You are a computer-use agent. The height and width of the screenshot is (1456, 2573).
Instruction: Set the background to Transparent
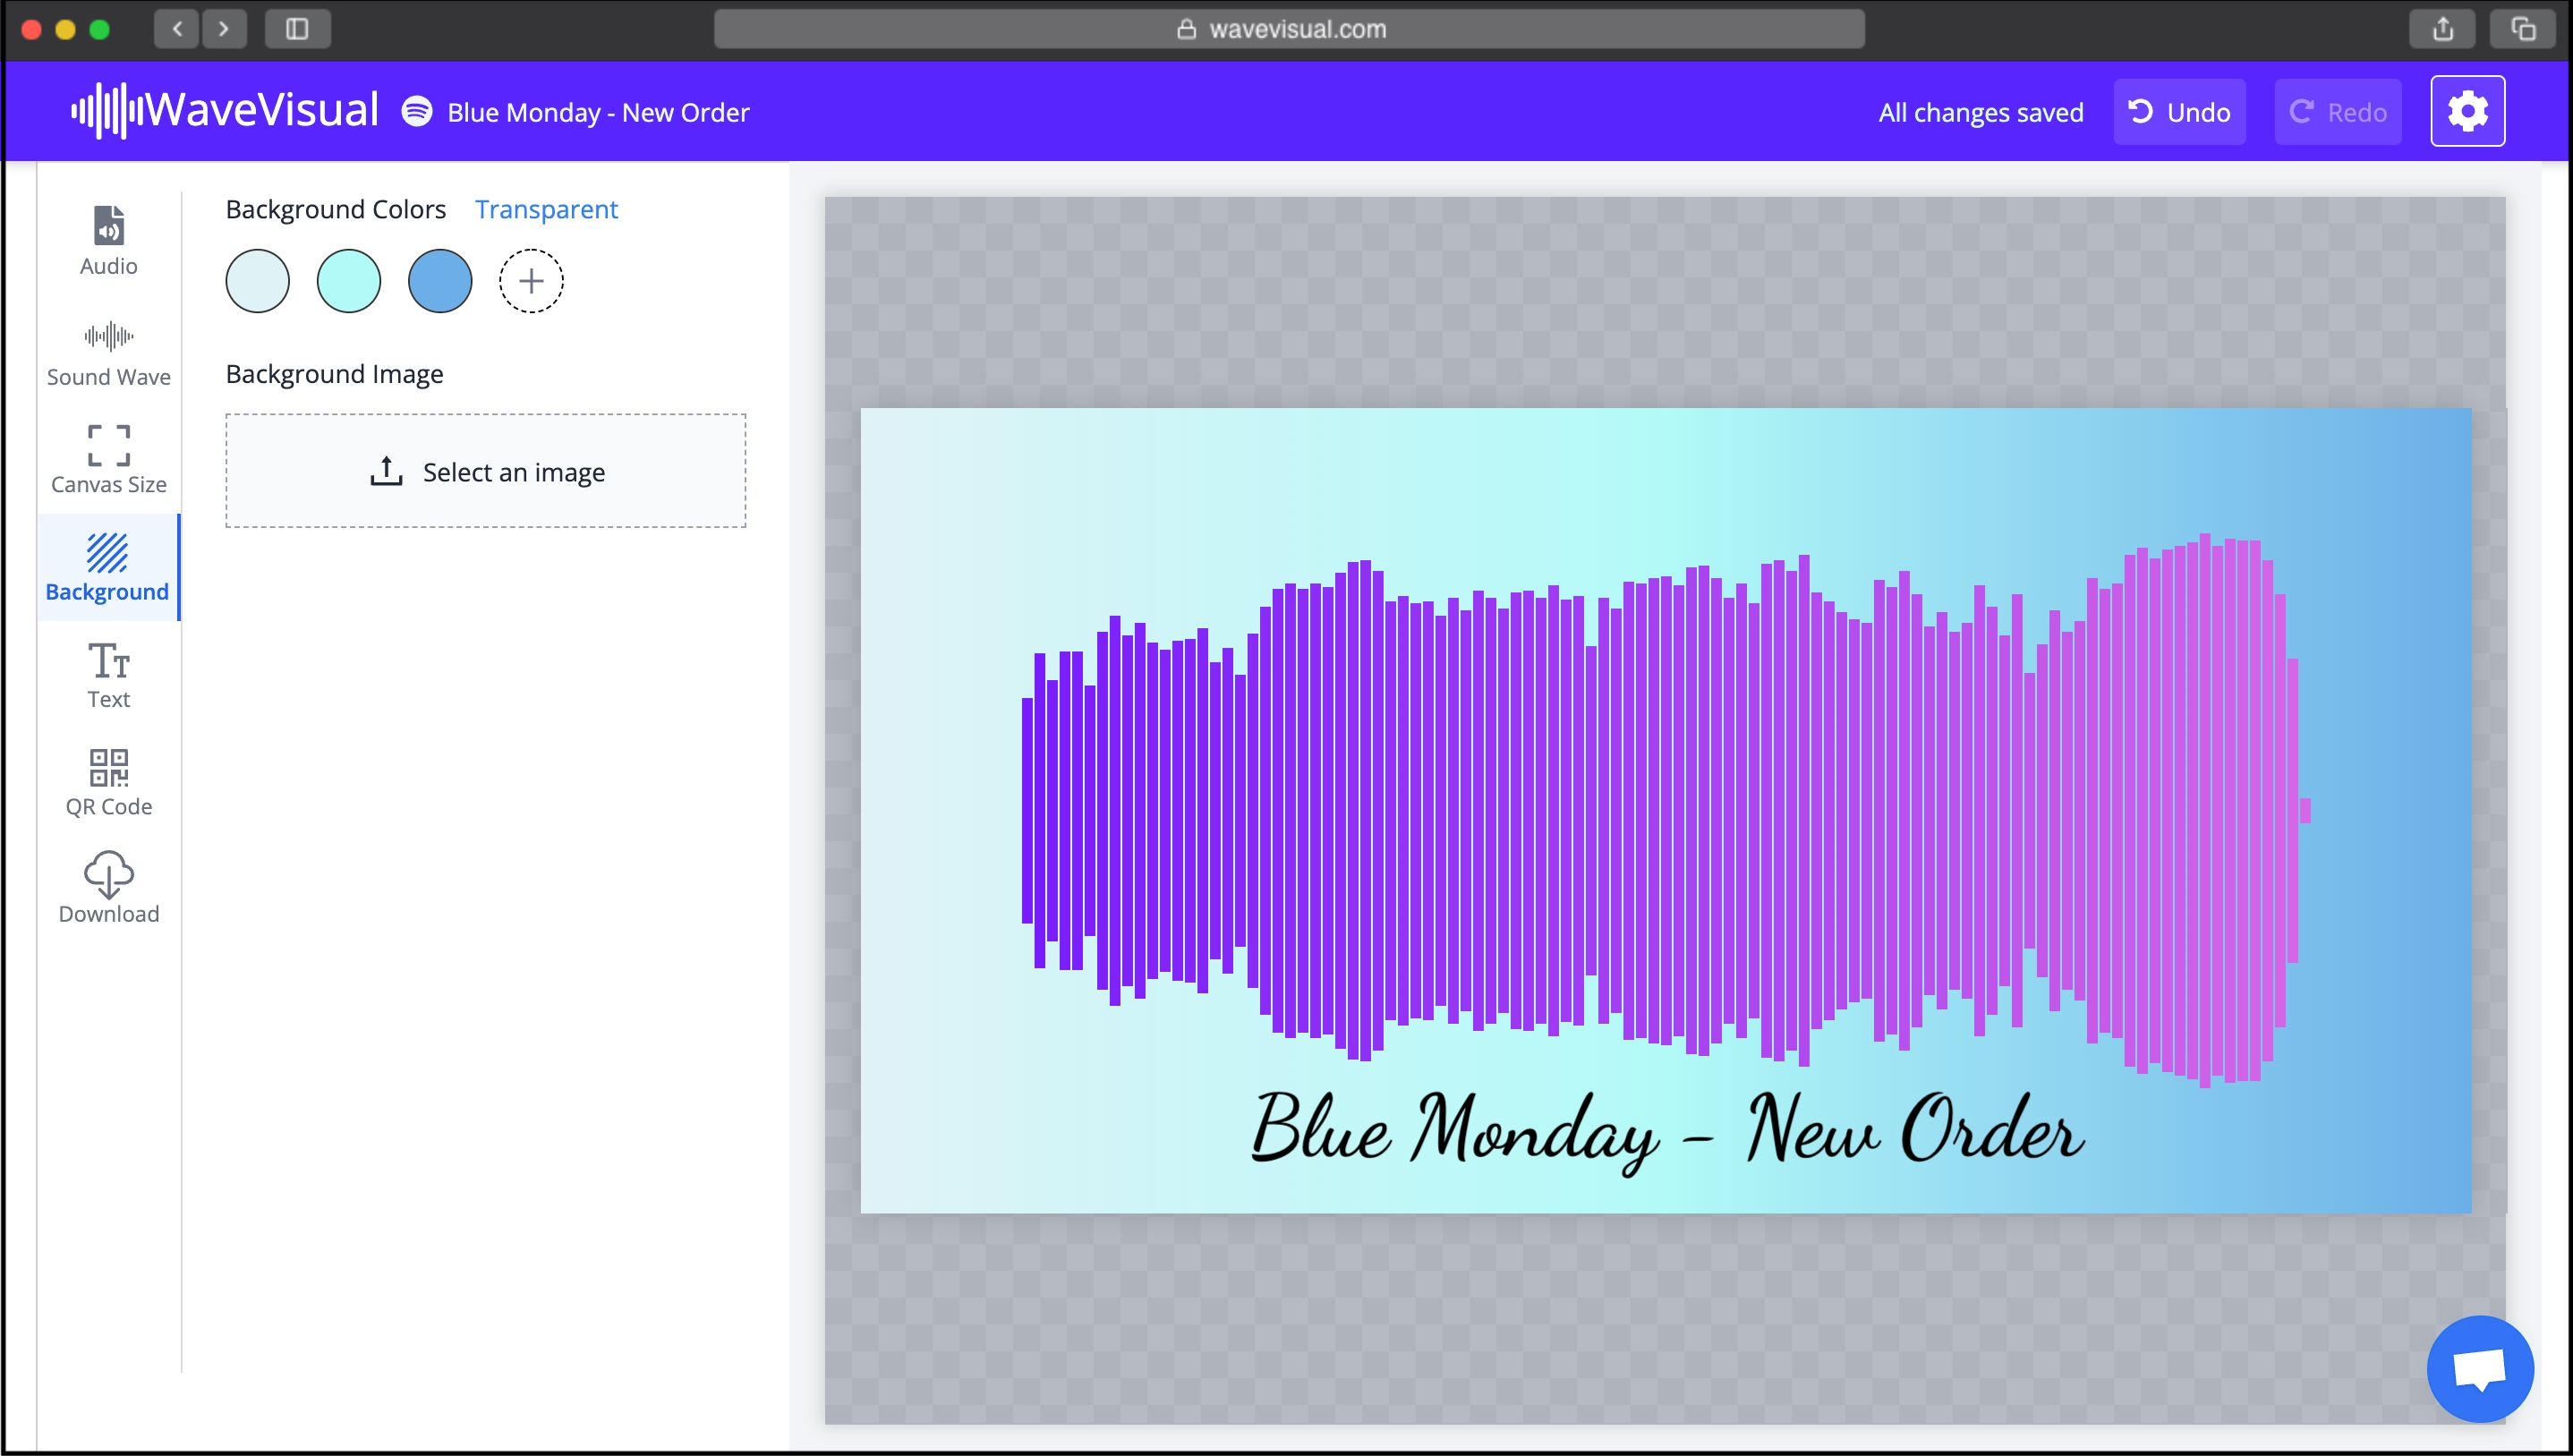[x=546, y=209]
